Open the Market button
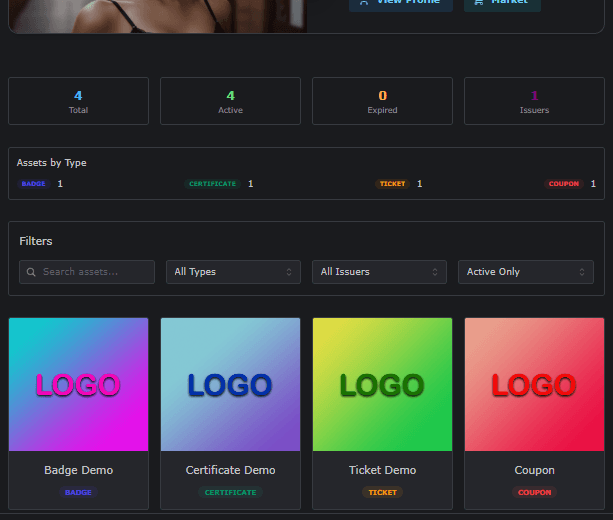 point(502,4)
